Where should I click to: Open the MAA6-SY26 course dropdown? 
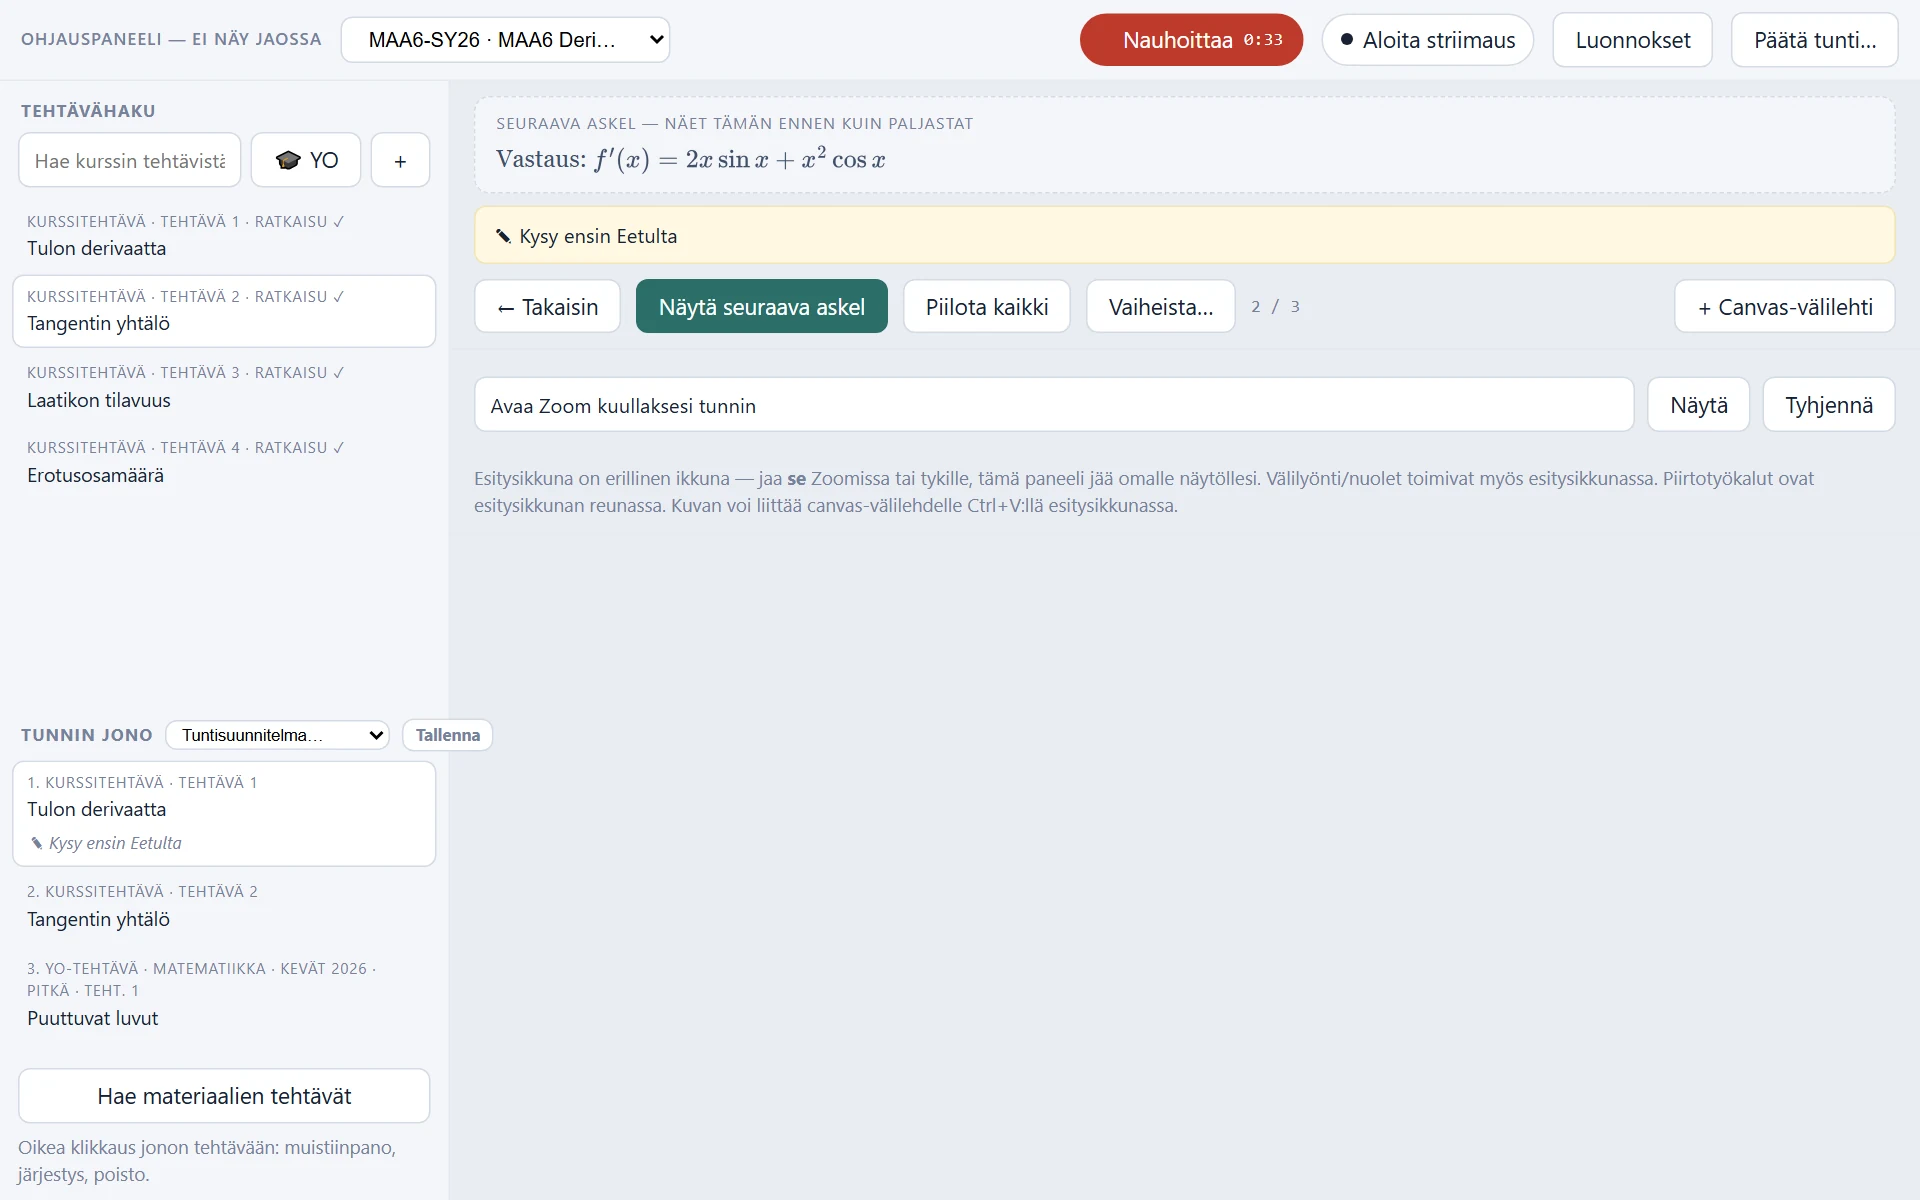(505, 40)
